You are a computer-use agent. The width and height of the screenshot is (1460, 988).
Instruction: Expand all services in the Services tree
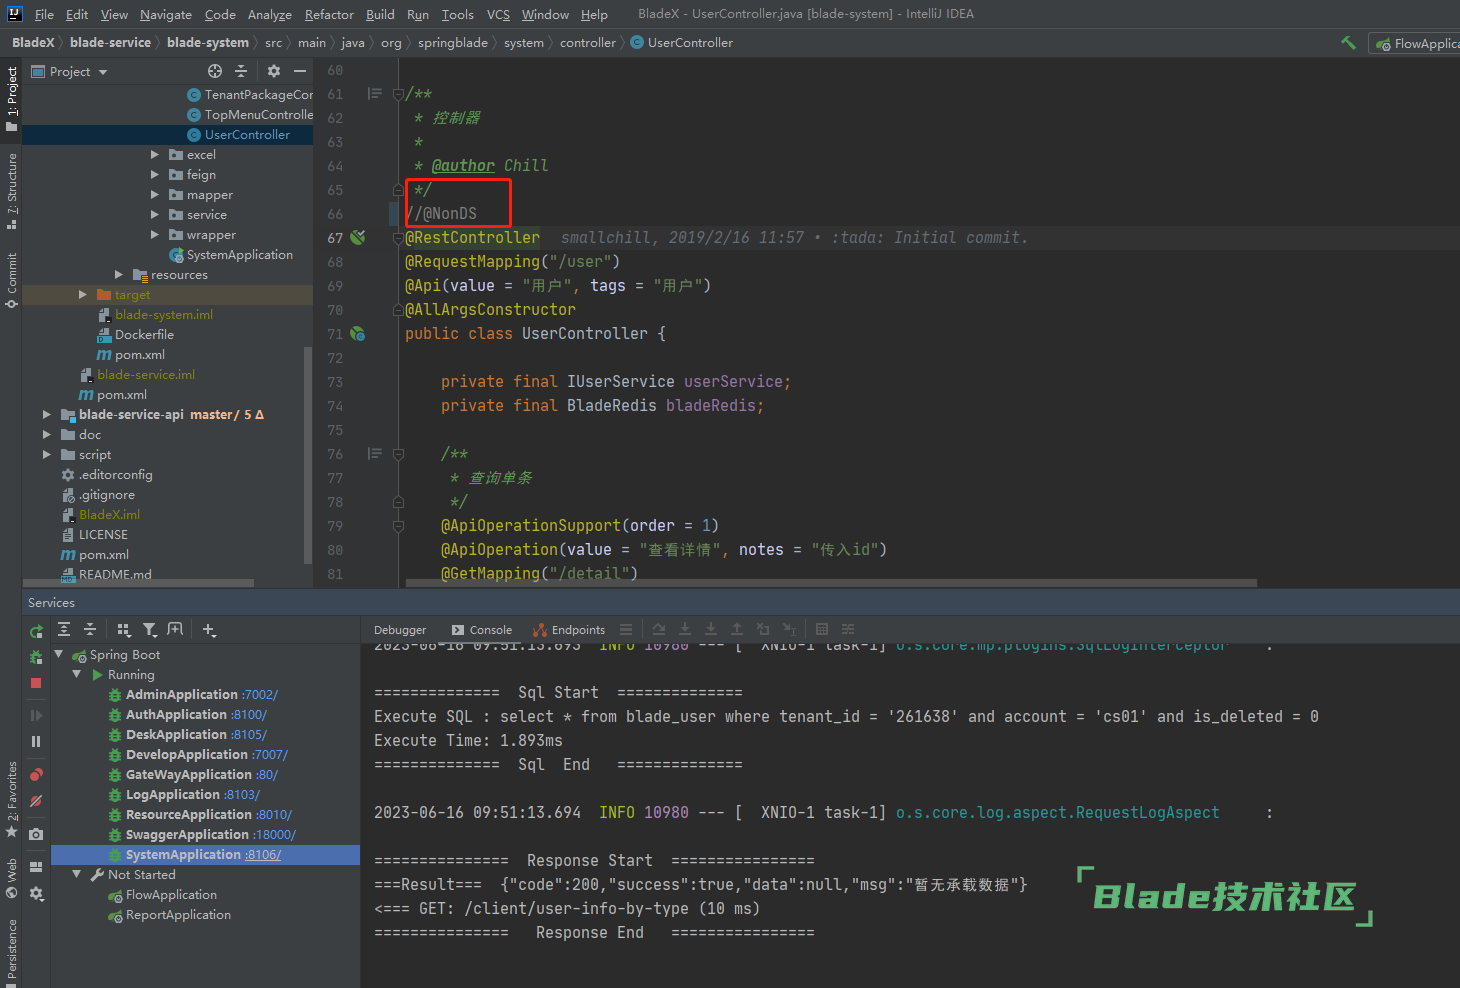tap(64, 629)
